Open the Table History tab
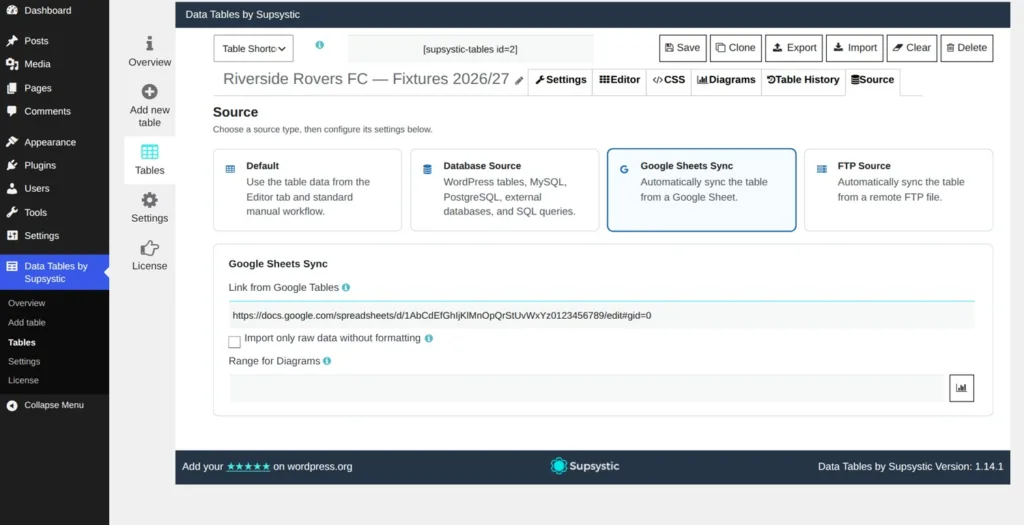This screenshot has width=1024, height=525. click(803, 80)
